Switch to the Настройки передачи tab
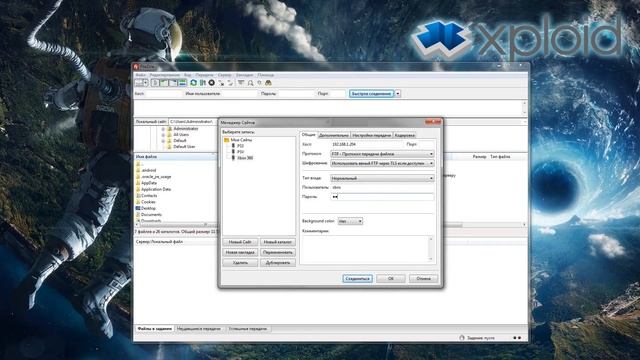Screen dimensions: 640x360 (371, 135)
